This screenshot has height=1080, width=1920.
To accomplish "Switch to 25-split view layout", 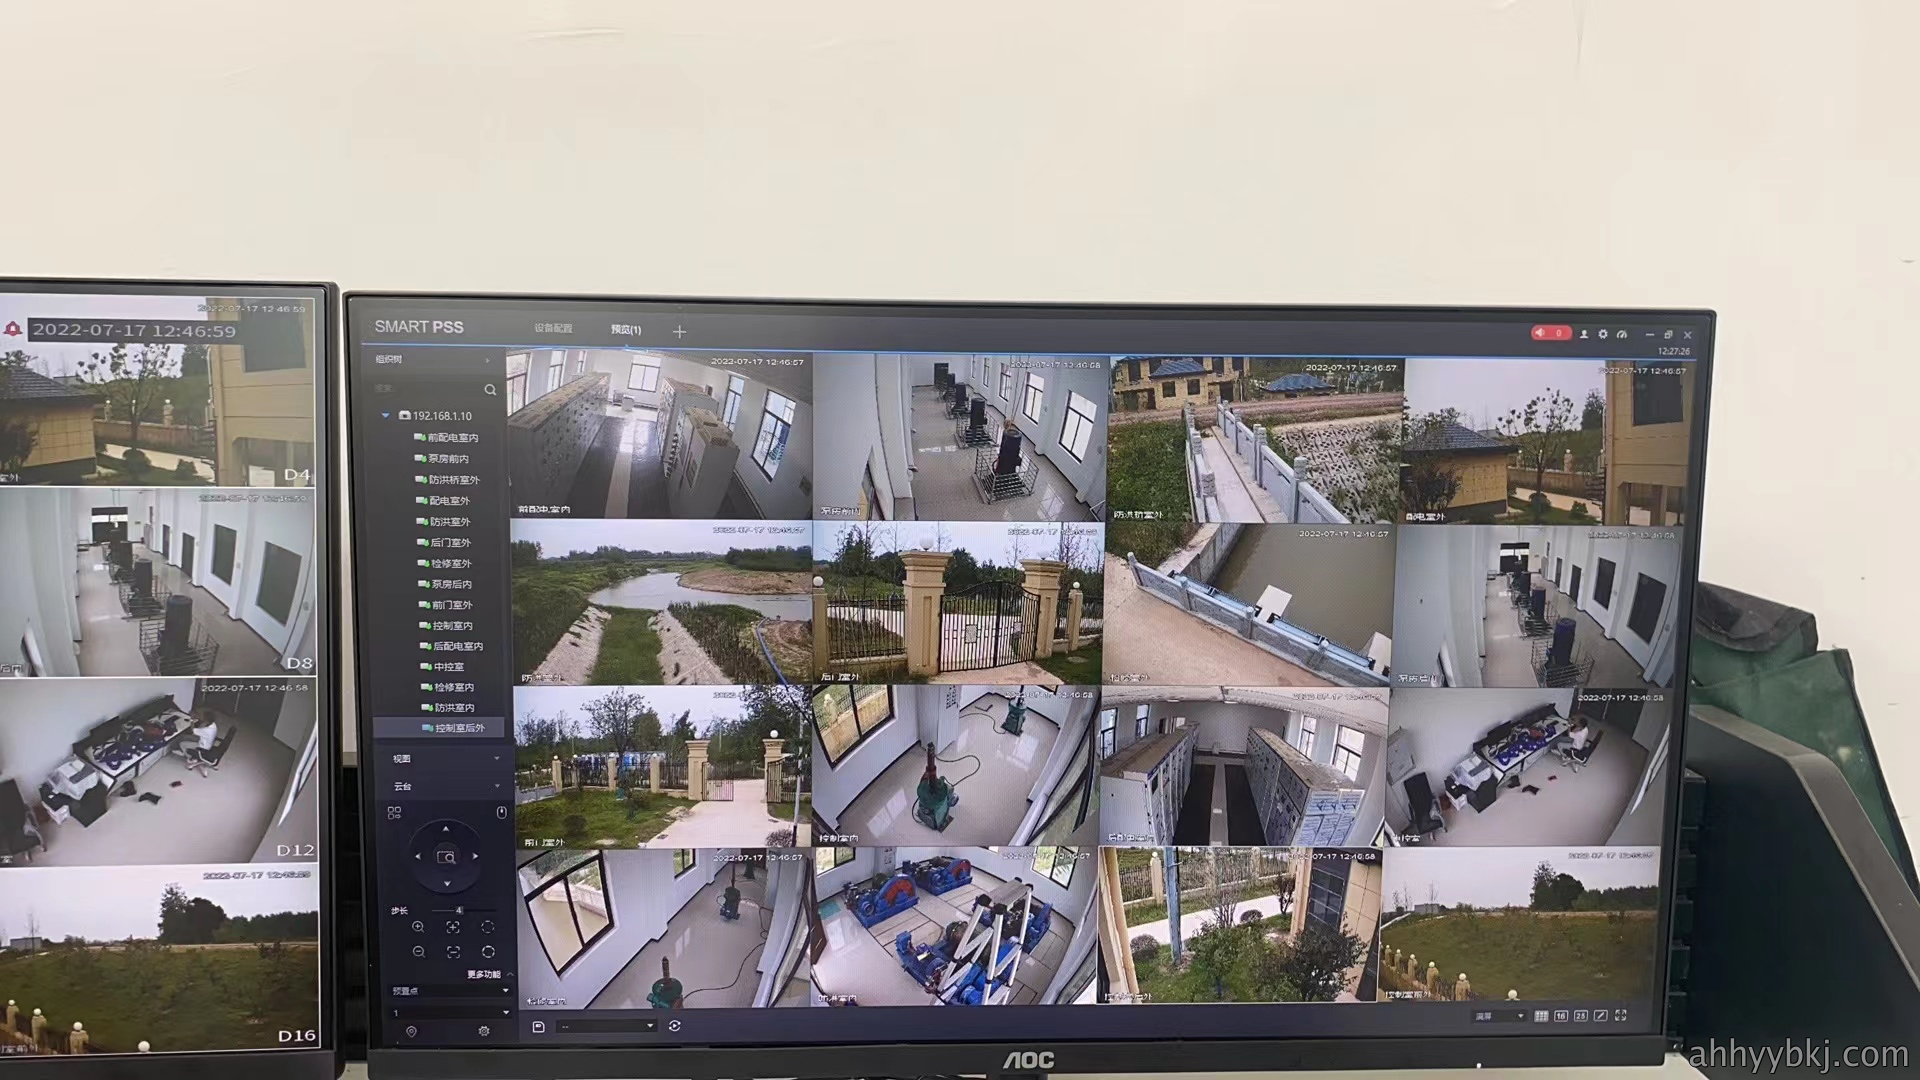I will [x=1581, y=1016].
